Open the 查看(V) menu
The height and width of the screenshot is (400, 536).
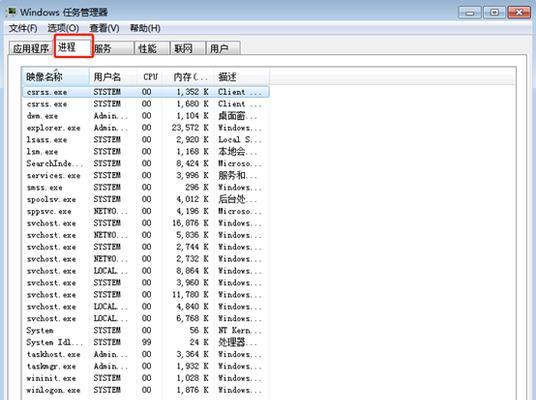(x=104, y=28)
